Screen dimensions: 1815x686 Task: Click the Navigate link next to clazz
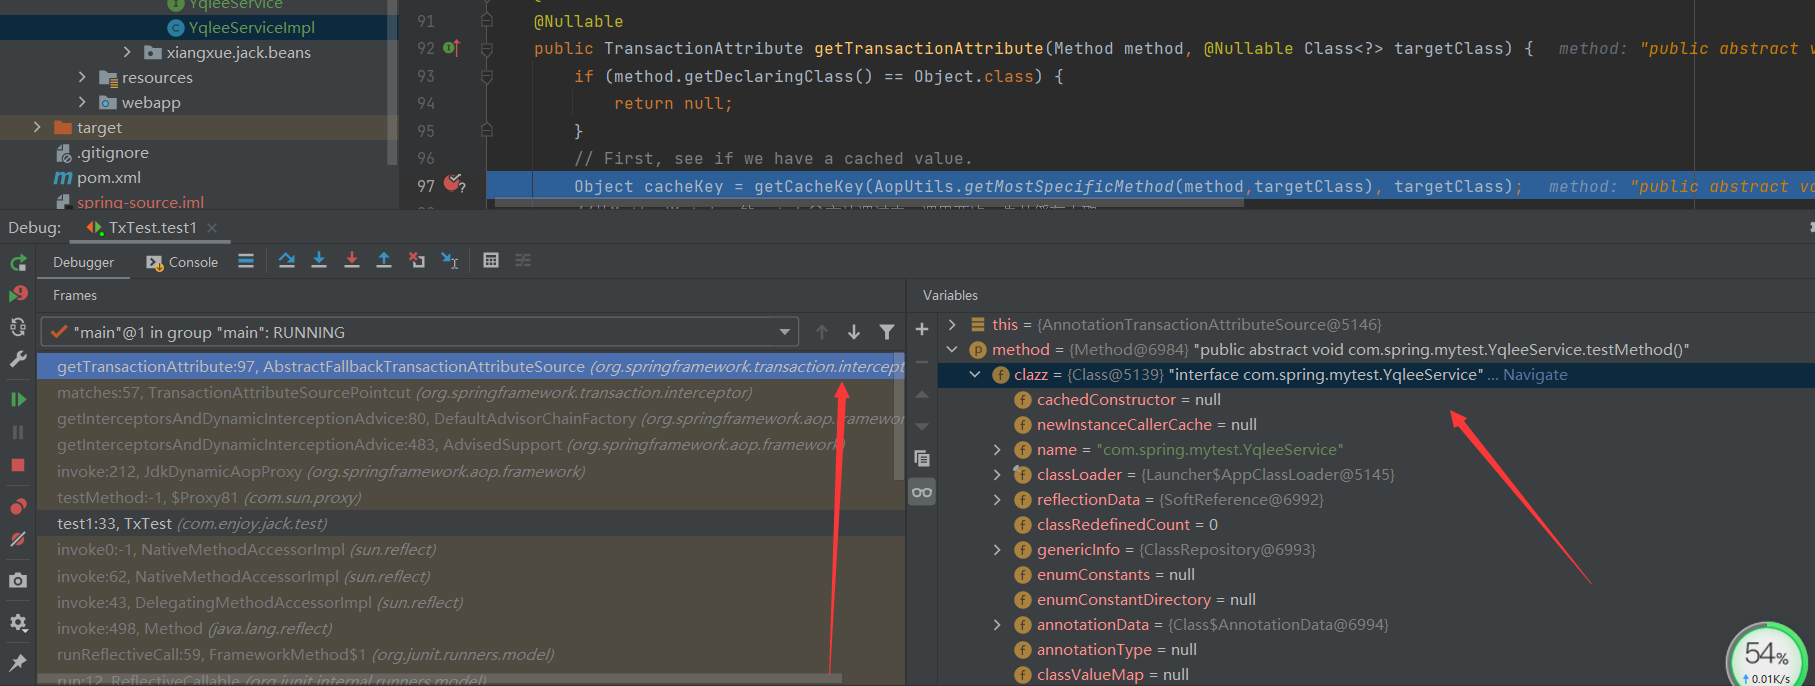click(x=1535, y=374)
